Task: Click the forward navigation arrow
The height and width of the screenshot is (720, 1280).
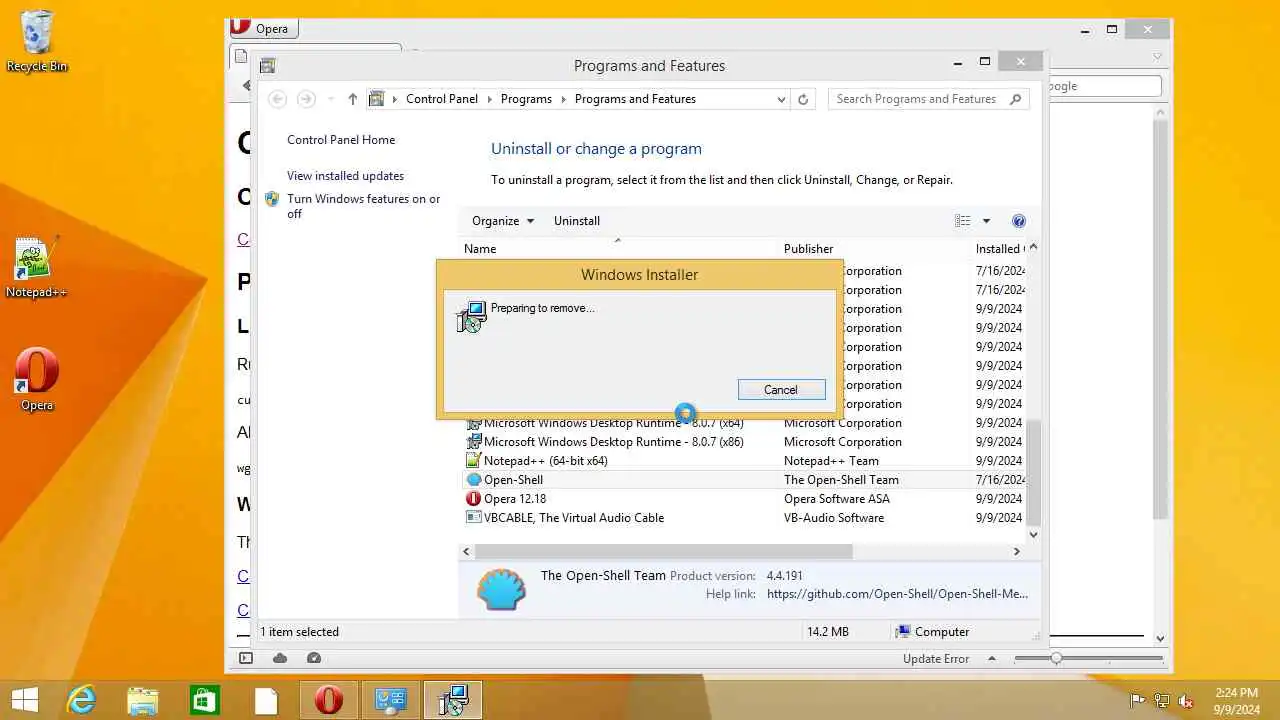Action: click(307, 99)
